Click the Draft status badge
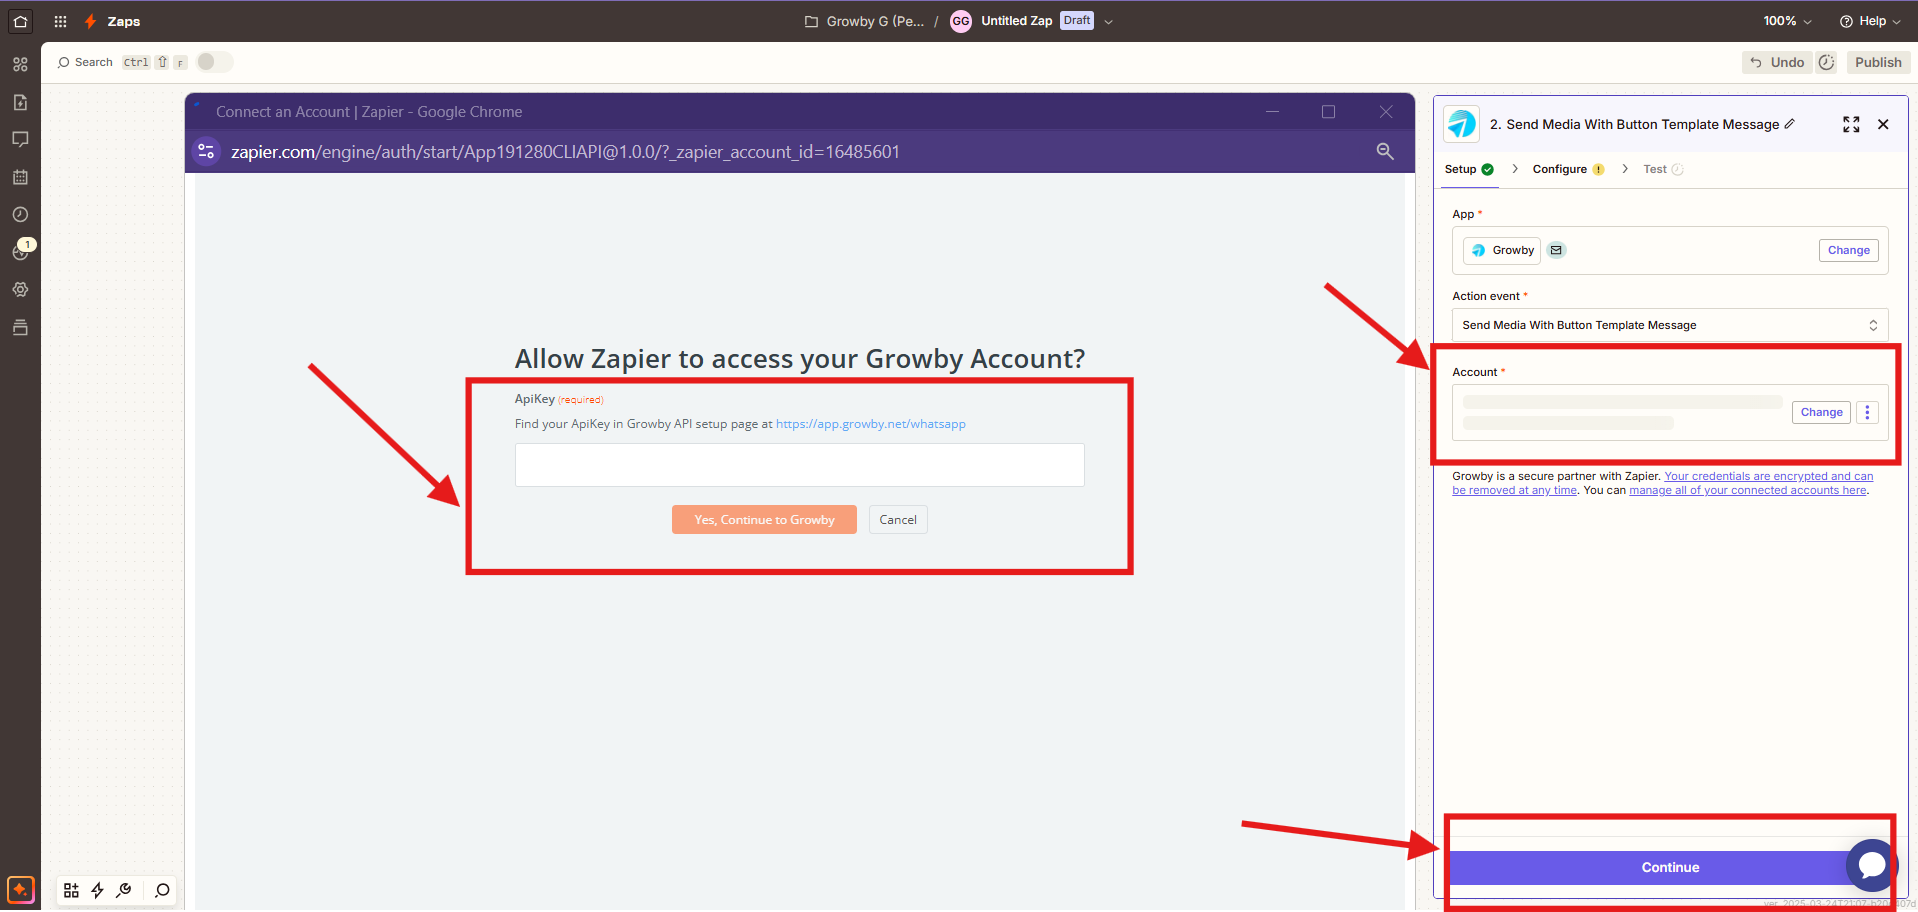 [1077, 21]
